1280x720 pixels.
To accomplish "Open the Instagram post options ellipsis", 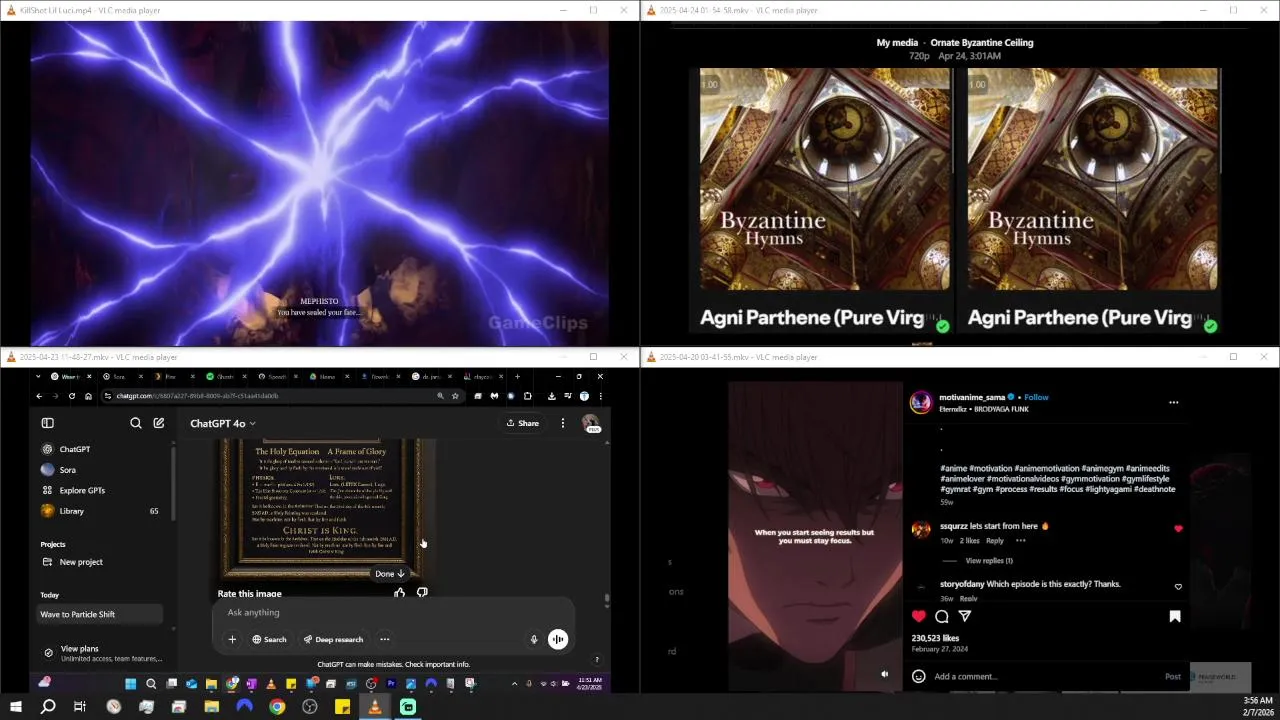I will (1174, 402).
